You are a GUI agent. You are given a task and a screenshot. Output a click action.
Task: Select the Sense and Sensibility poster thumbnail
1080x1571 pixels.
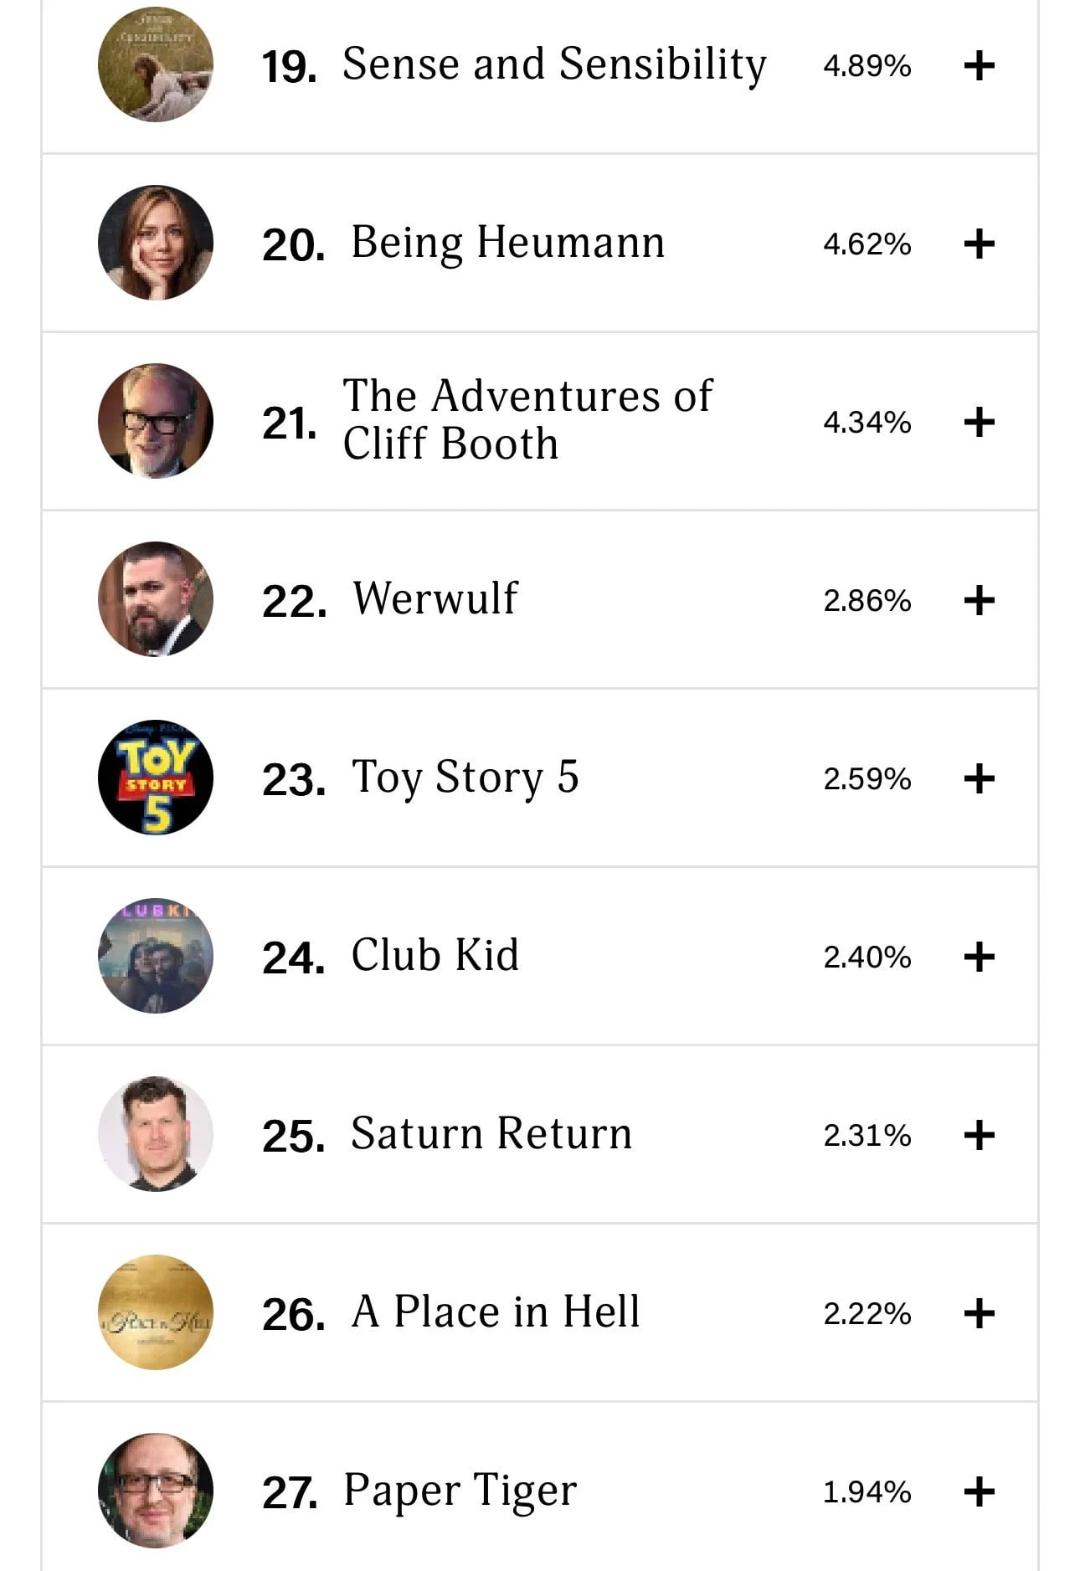pos(156,64)
